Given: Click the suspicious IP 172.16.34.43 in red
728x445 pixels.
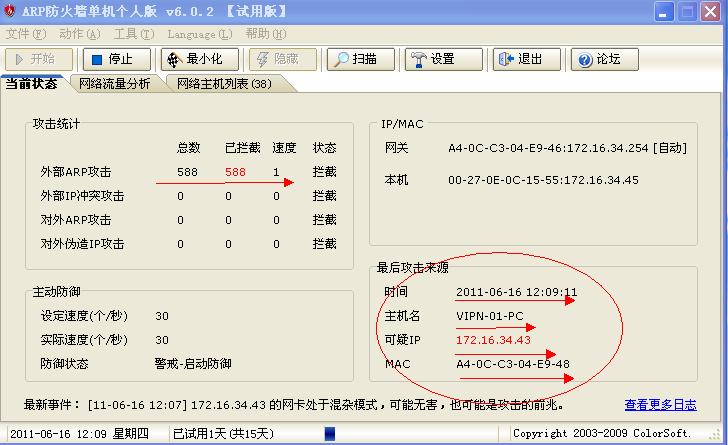Looking at the screenshot, I should click(x=493, y=340).
